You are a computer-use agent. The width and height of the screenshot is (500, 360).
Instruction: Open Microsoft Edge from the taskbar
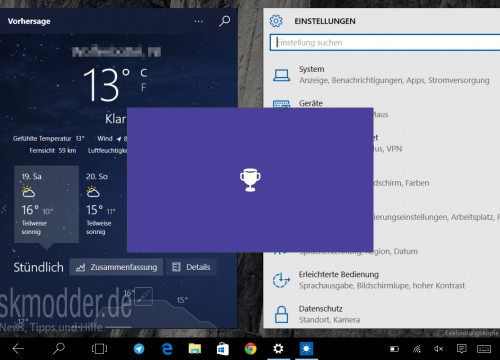[167, 349]
